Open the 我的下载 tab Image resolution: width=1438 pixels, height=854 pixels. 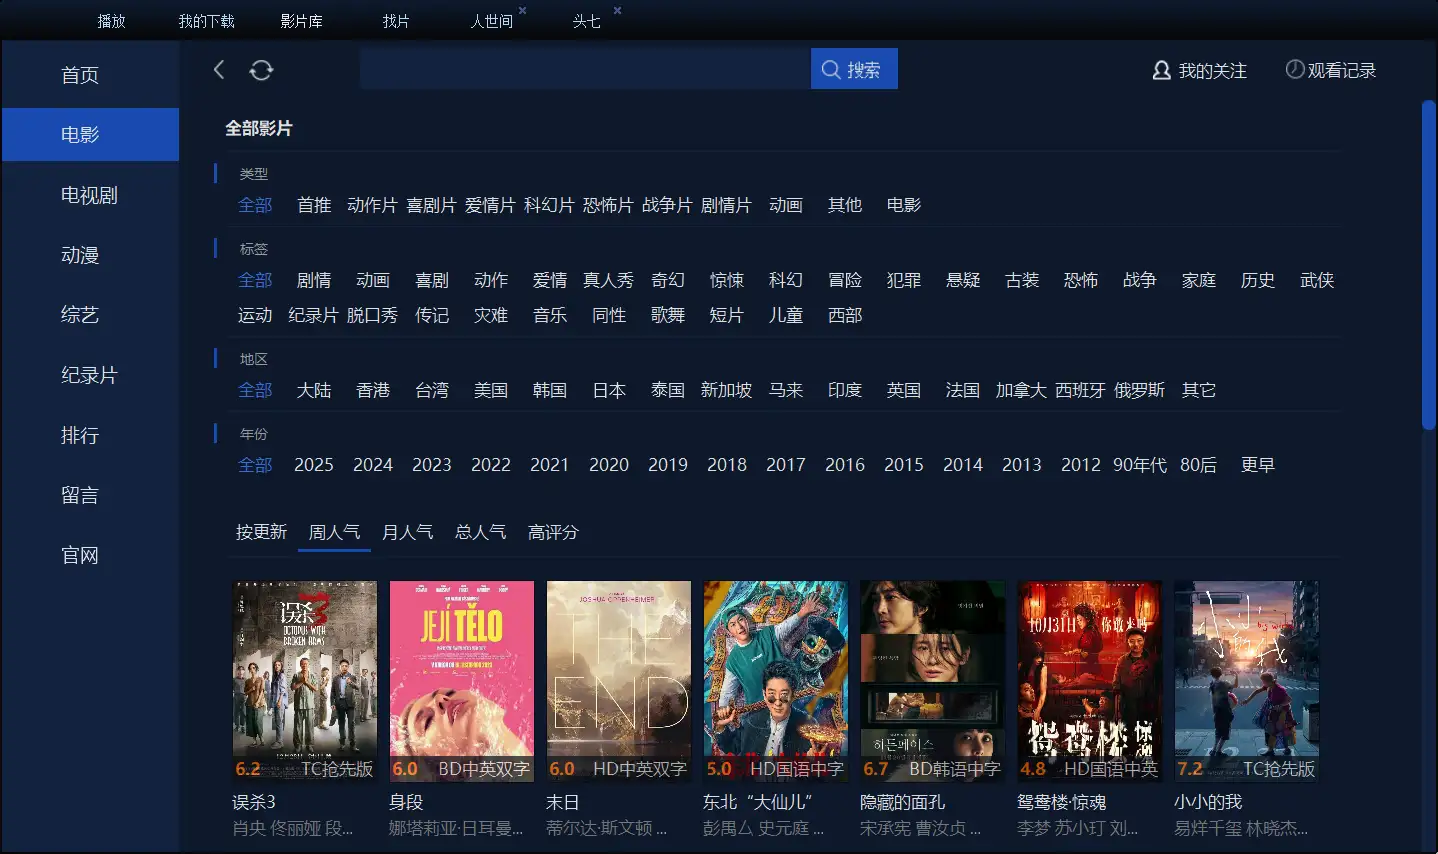click(x=206, y=21)
